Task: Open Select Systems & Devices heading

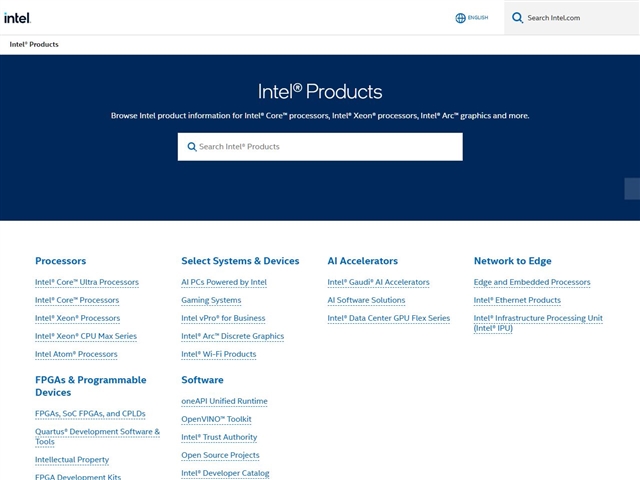Action: pos(240,261)
